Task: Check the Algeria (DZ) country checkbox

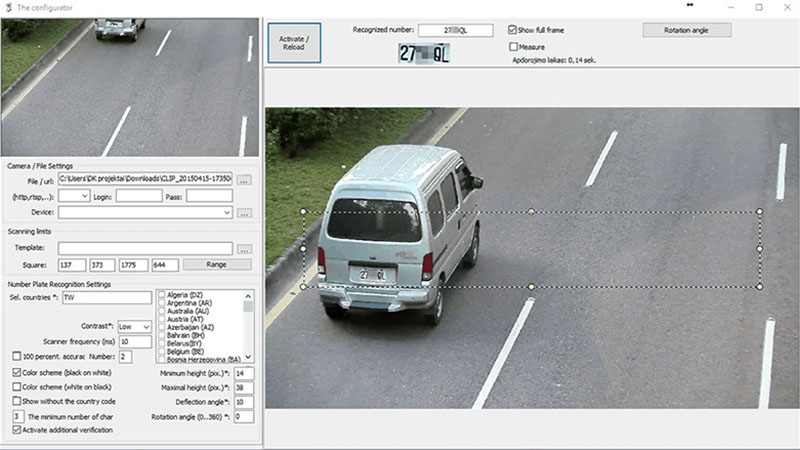Action: coord(163,296)
